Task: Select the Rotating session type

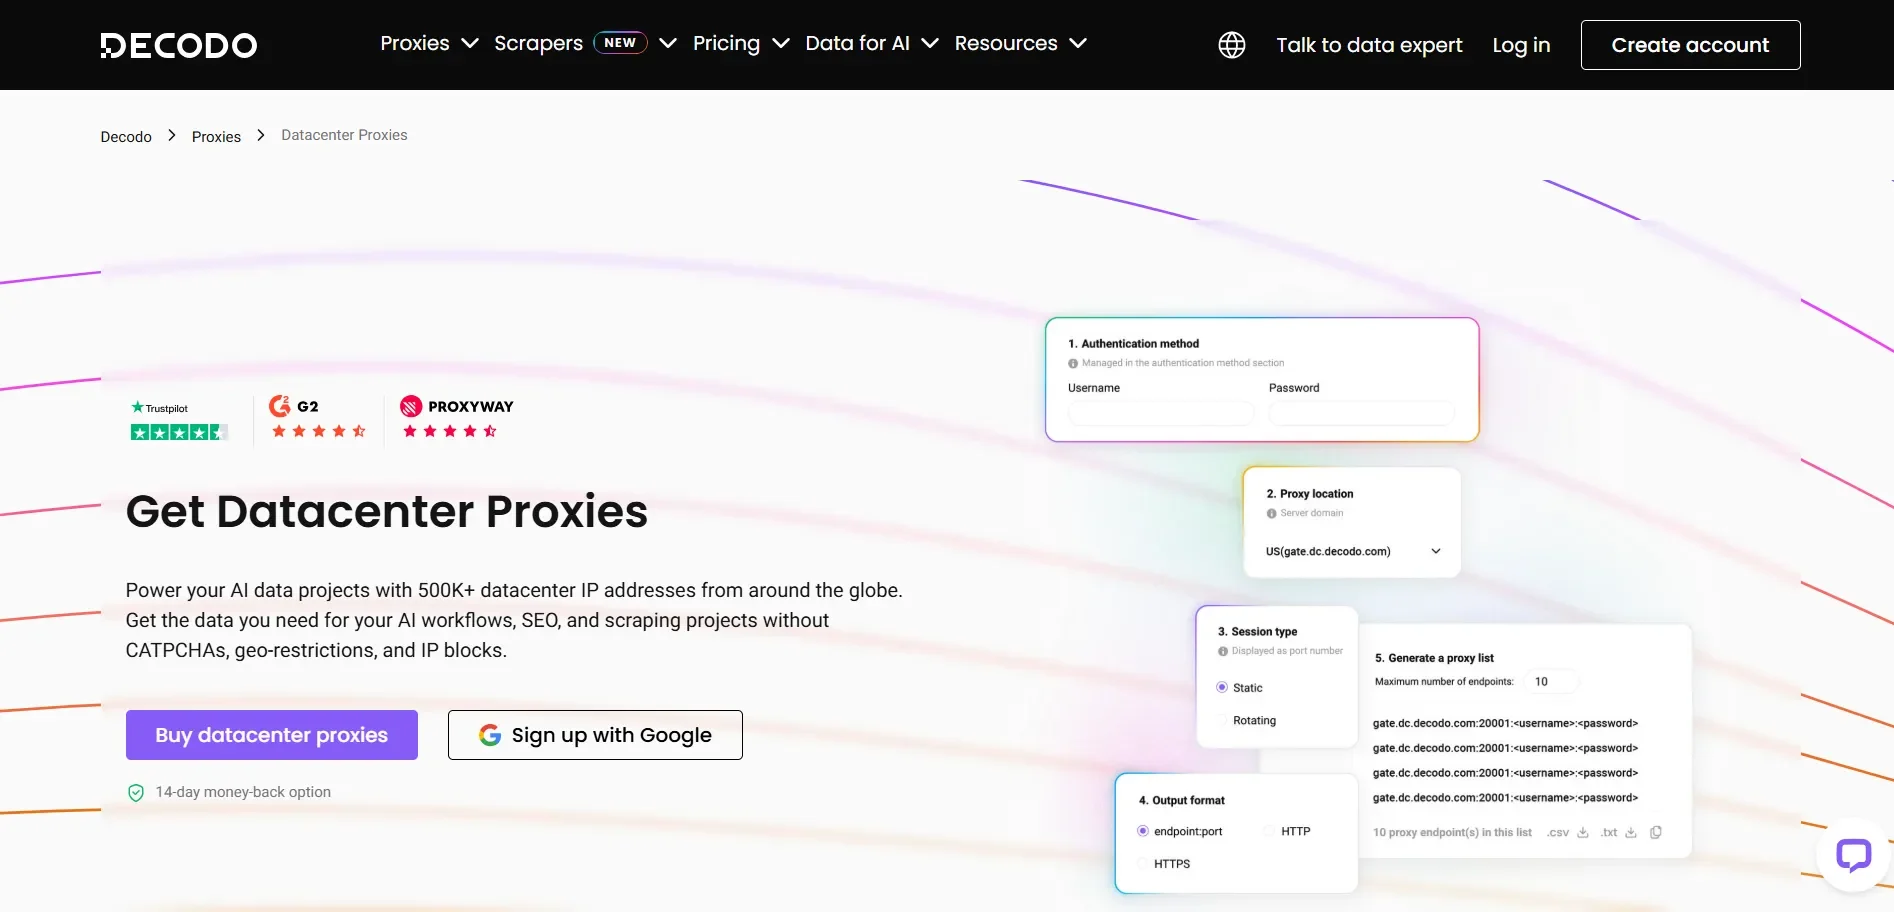Action: click(x=1222, y=721)
